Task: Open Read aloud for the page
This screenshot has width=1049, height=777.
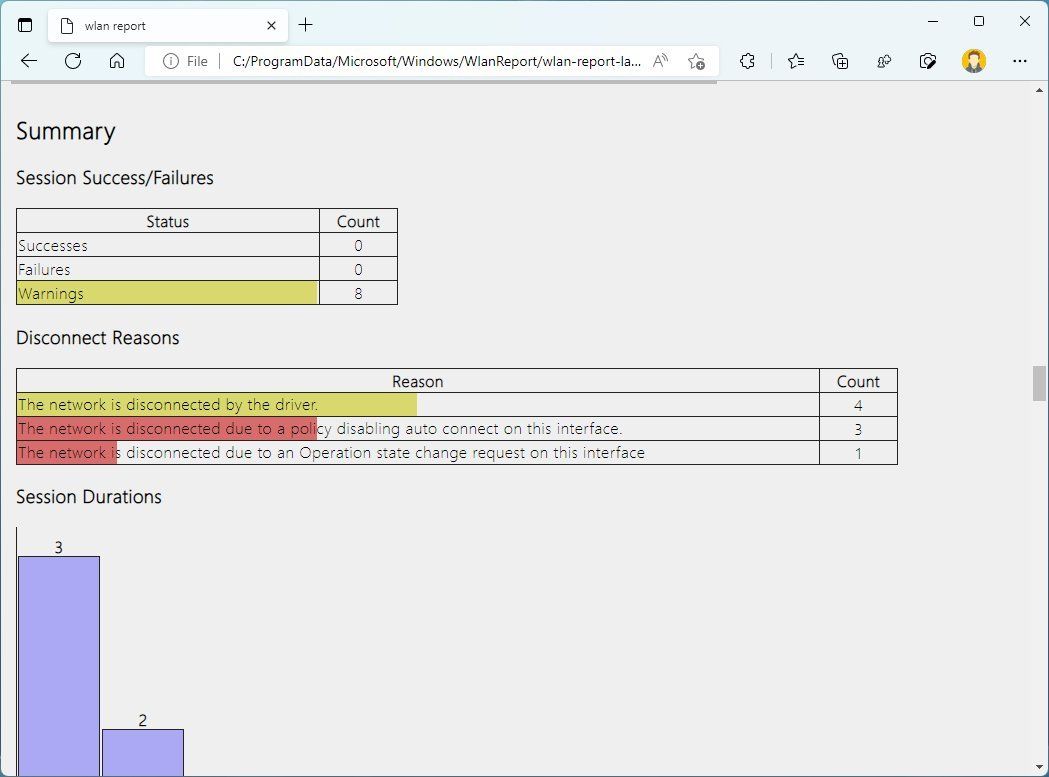Action: click(x=660, y=61)
